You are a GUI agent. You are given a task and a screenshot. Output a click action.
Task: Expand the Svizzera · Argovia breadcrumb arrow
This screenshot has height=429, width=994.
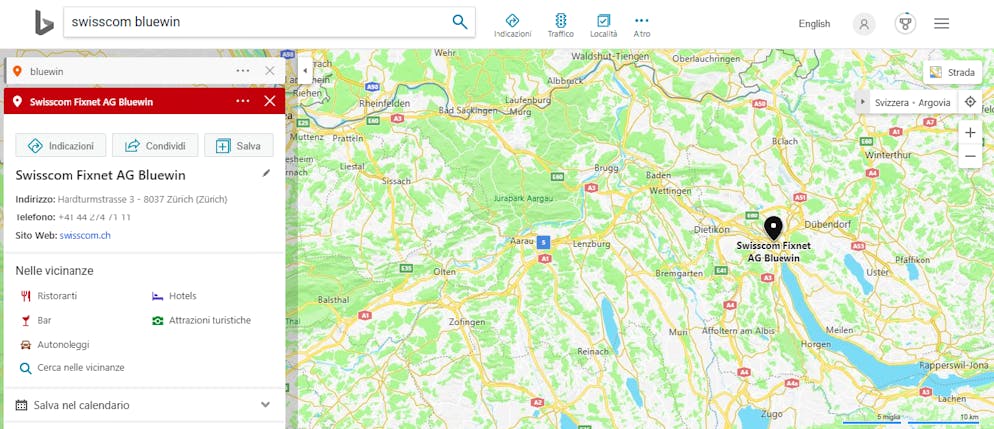tap(862, 102)
